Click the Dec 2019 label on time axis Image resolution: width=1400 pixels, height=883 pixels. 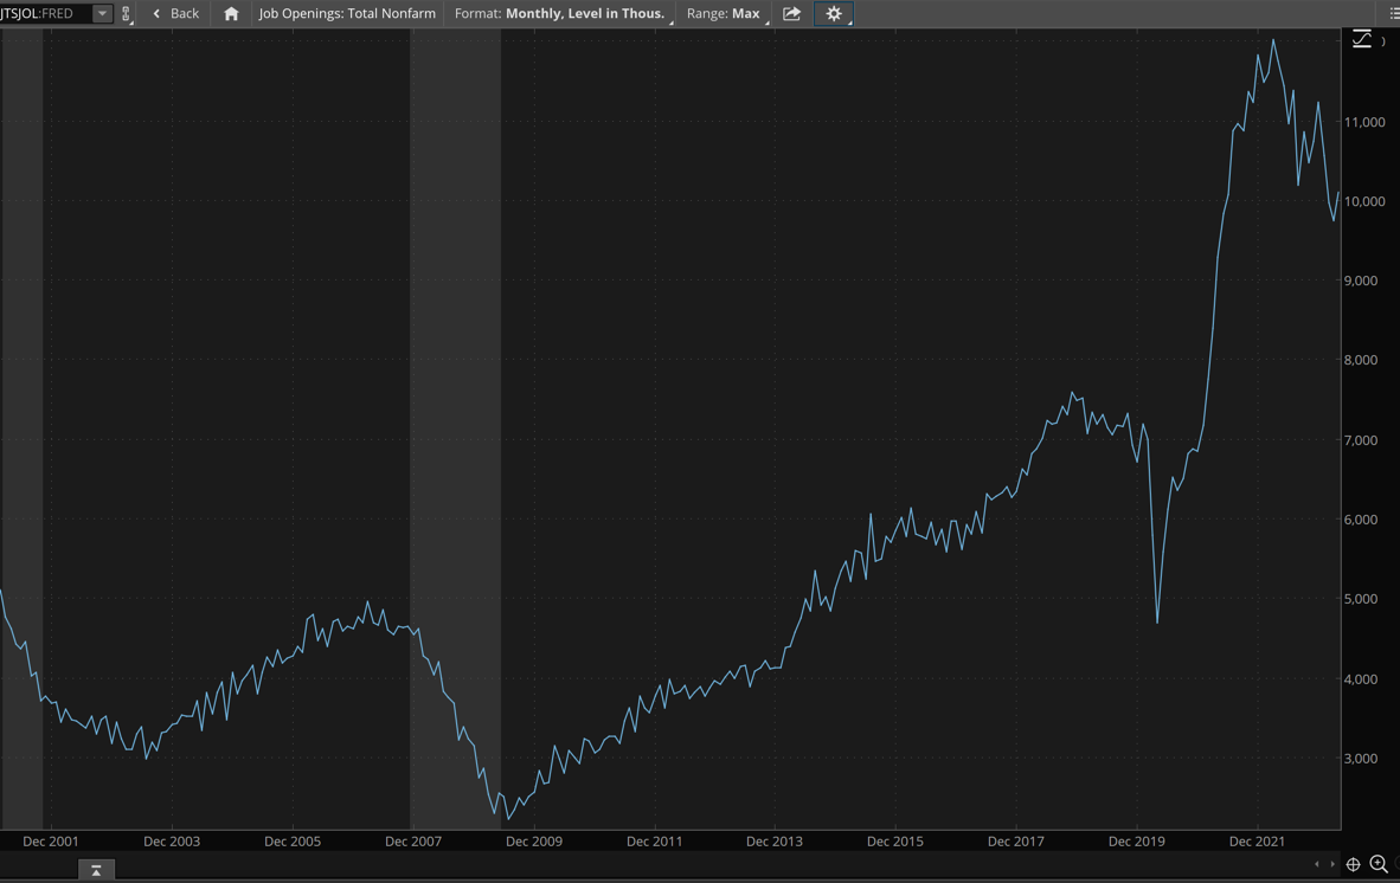(1136, 841)
